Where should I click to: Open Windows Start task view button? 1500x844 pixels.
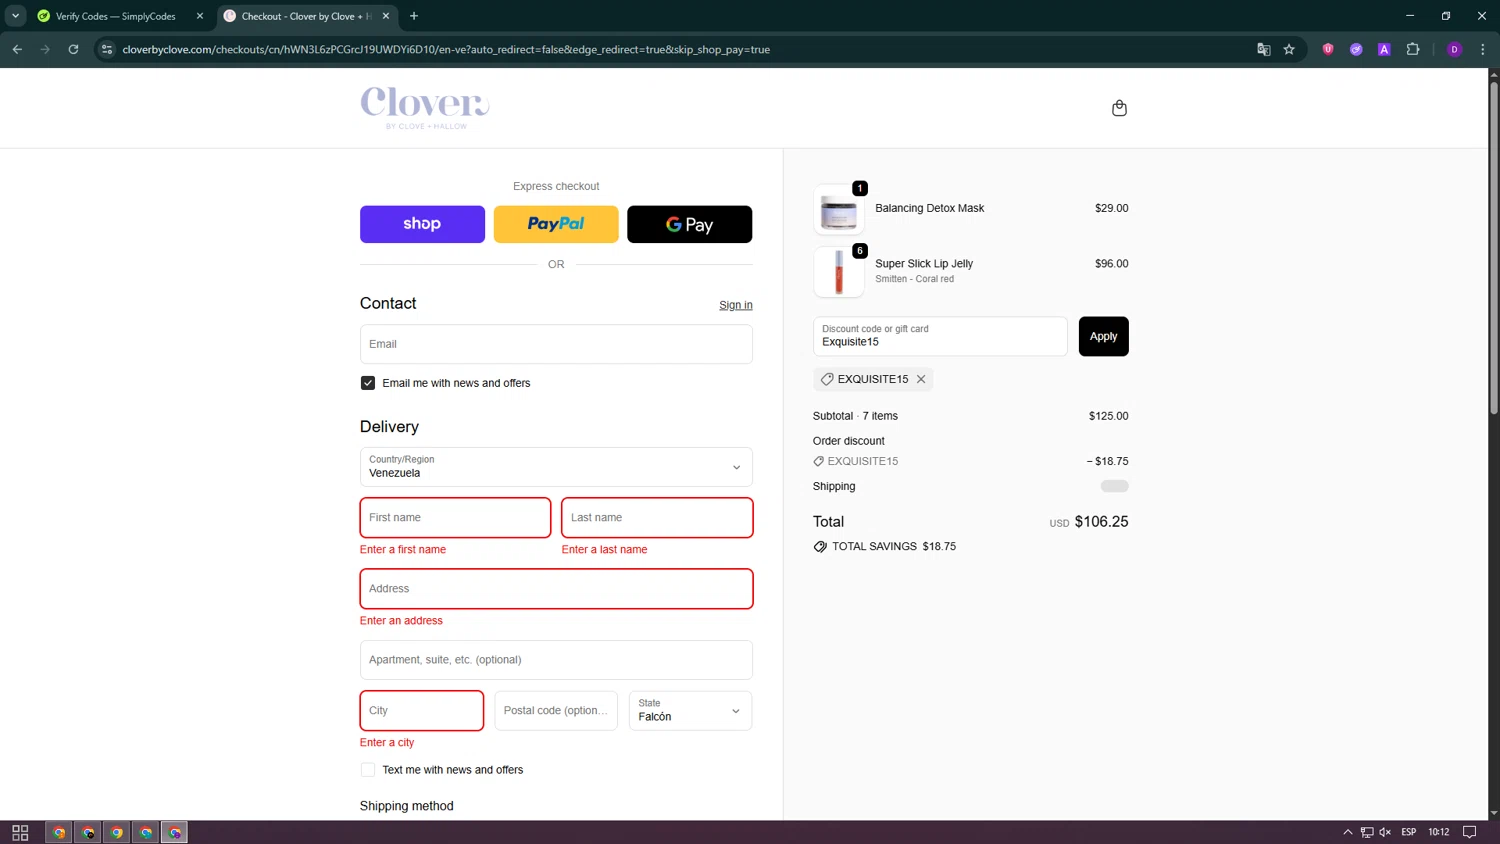(x=20, y=832)
